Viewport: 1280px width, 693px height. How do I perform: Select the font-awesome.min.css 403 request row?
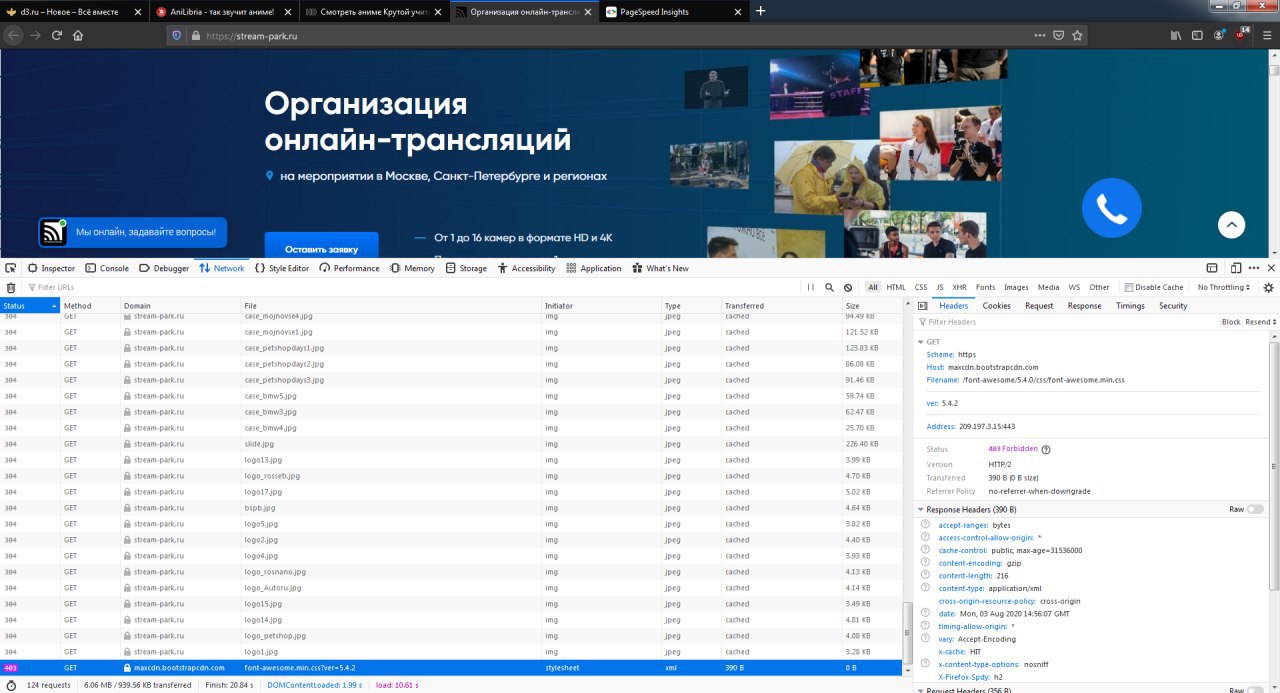pos(451,667)
